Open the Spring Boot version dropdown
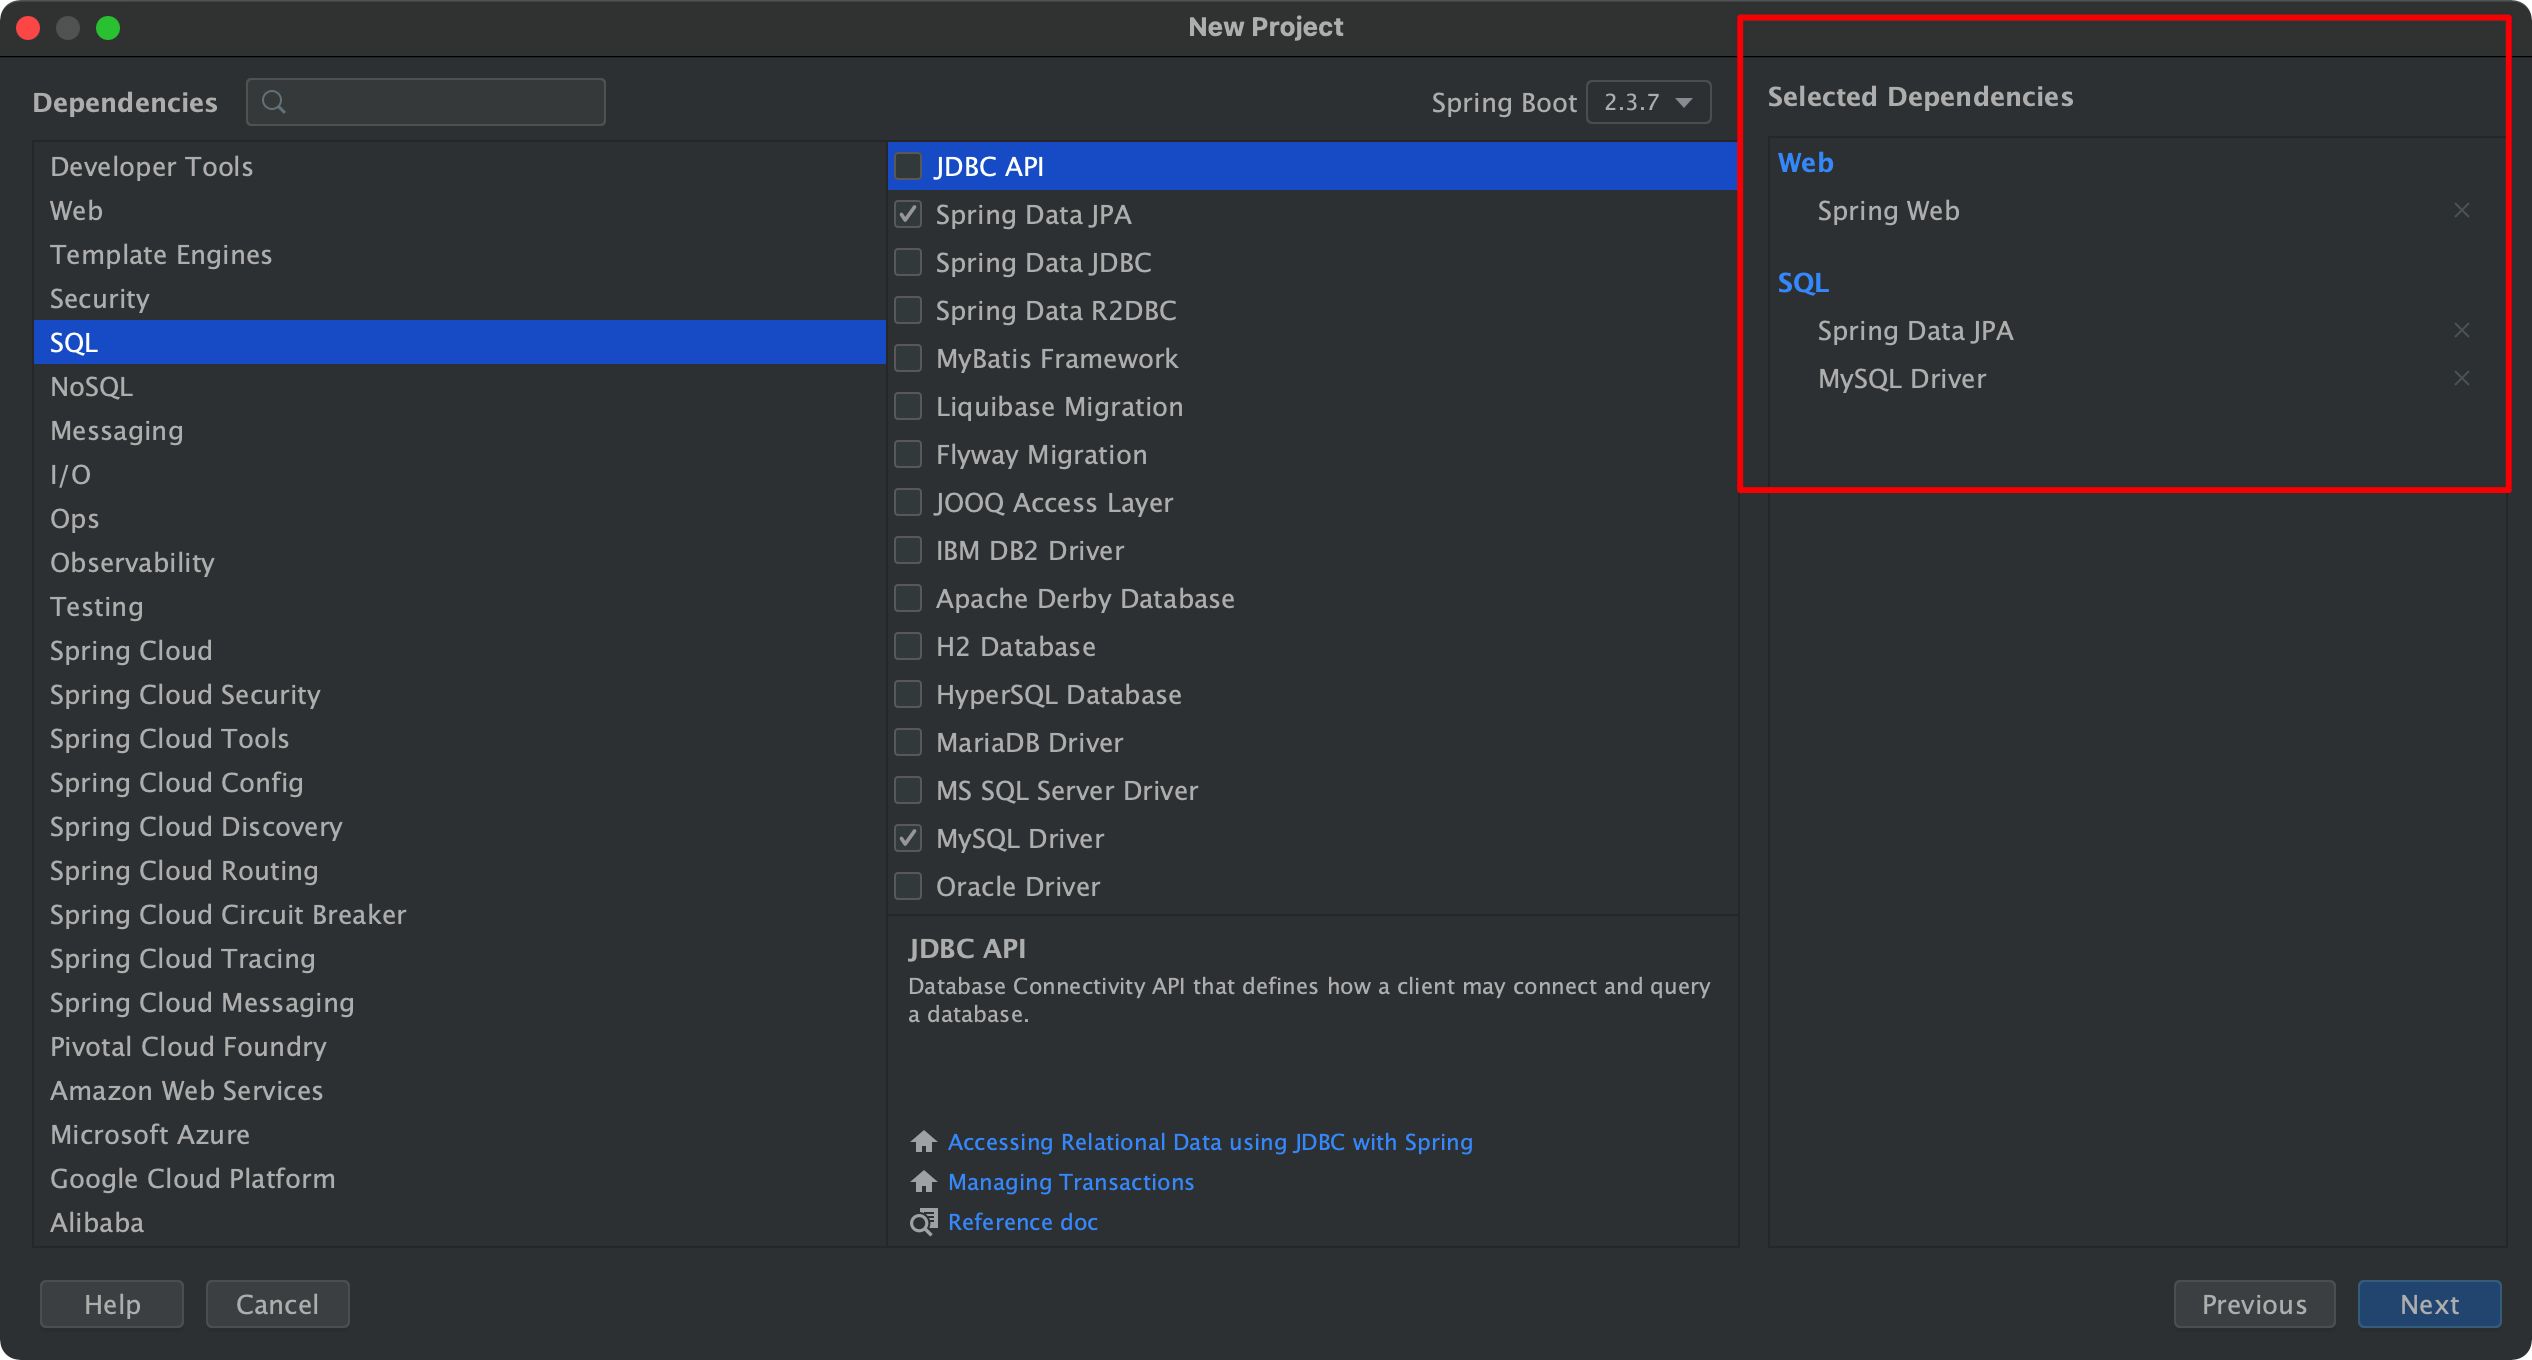 pyautogui.click(x=1648, y=102)
